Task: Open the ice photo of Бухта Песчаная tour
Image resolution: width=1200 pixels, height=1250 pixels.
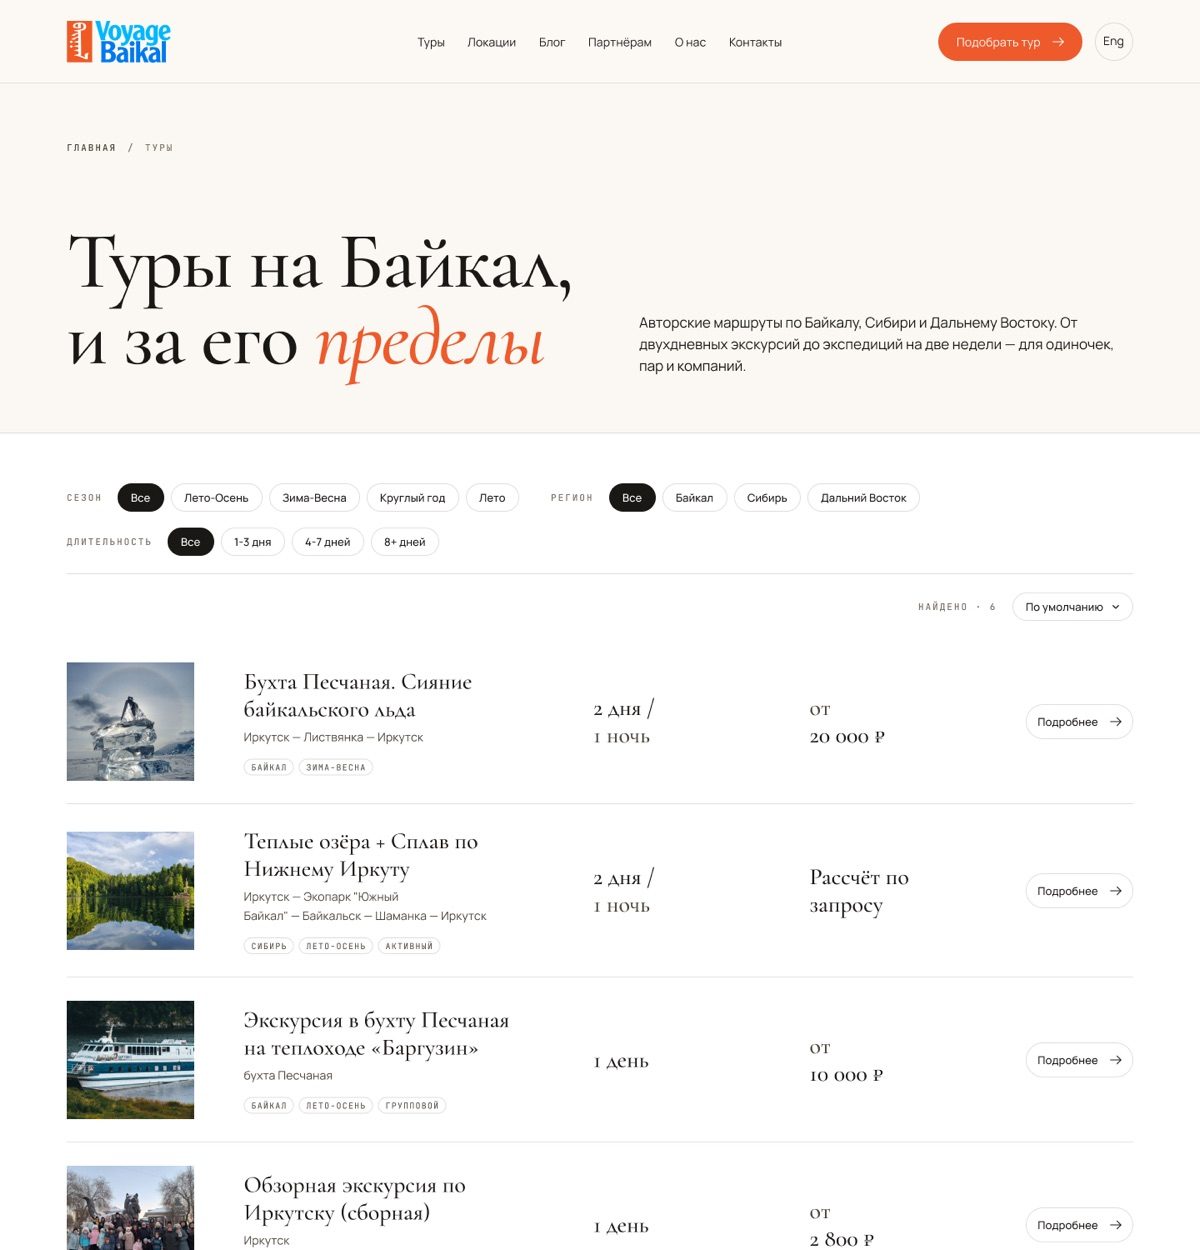Action: click(x=130, y=721)
